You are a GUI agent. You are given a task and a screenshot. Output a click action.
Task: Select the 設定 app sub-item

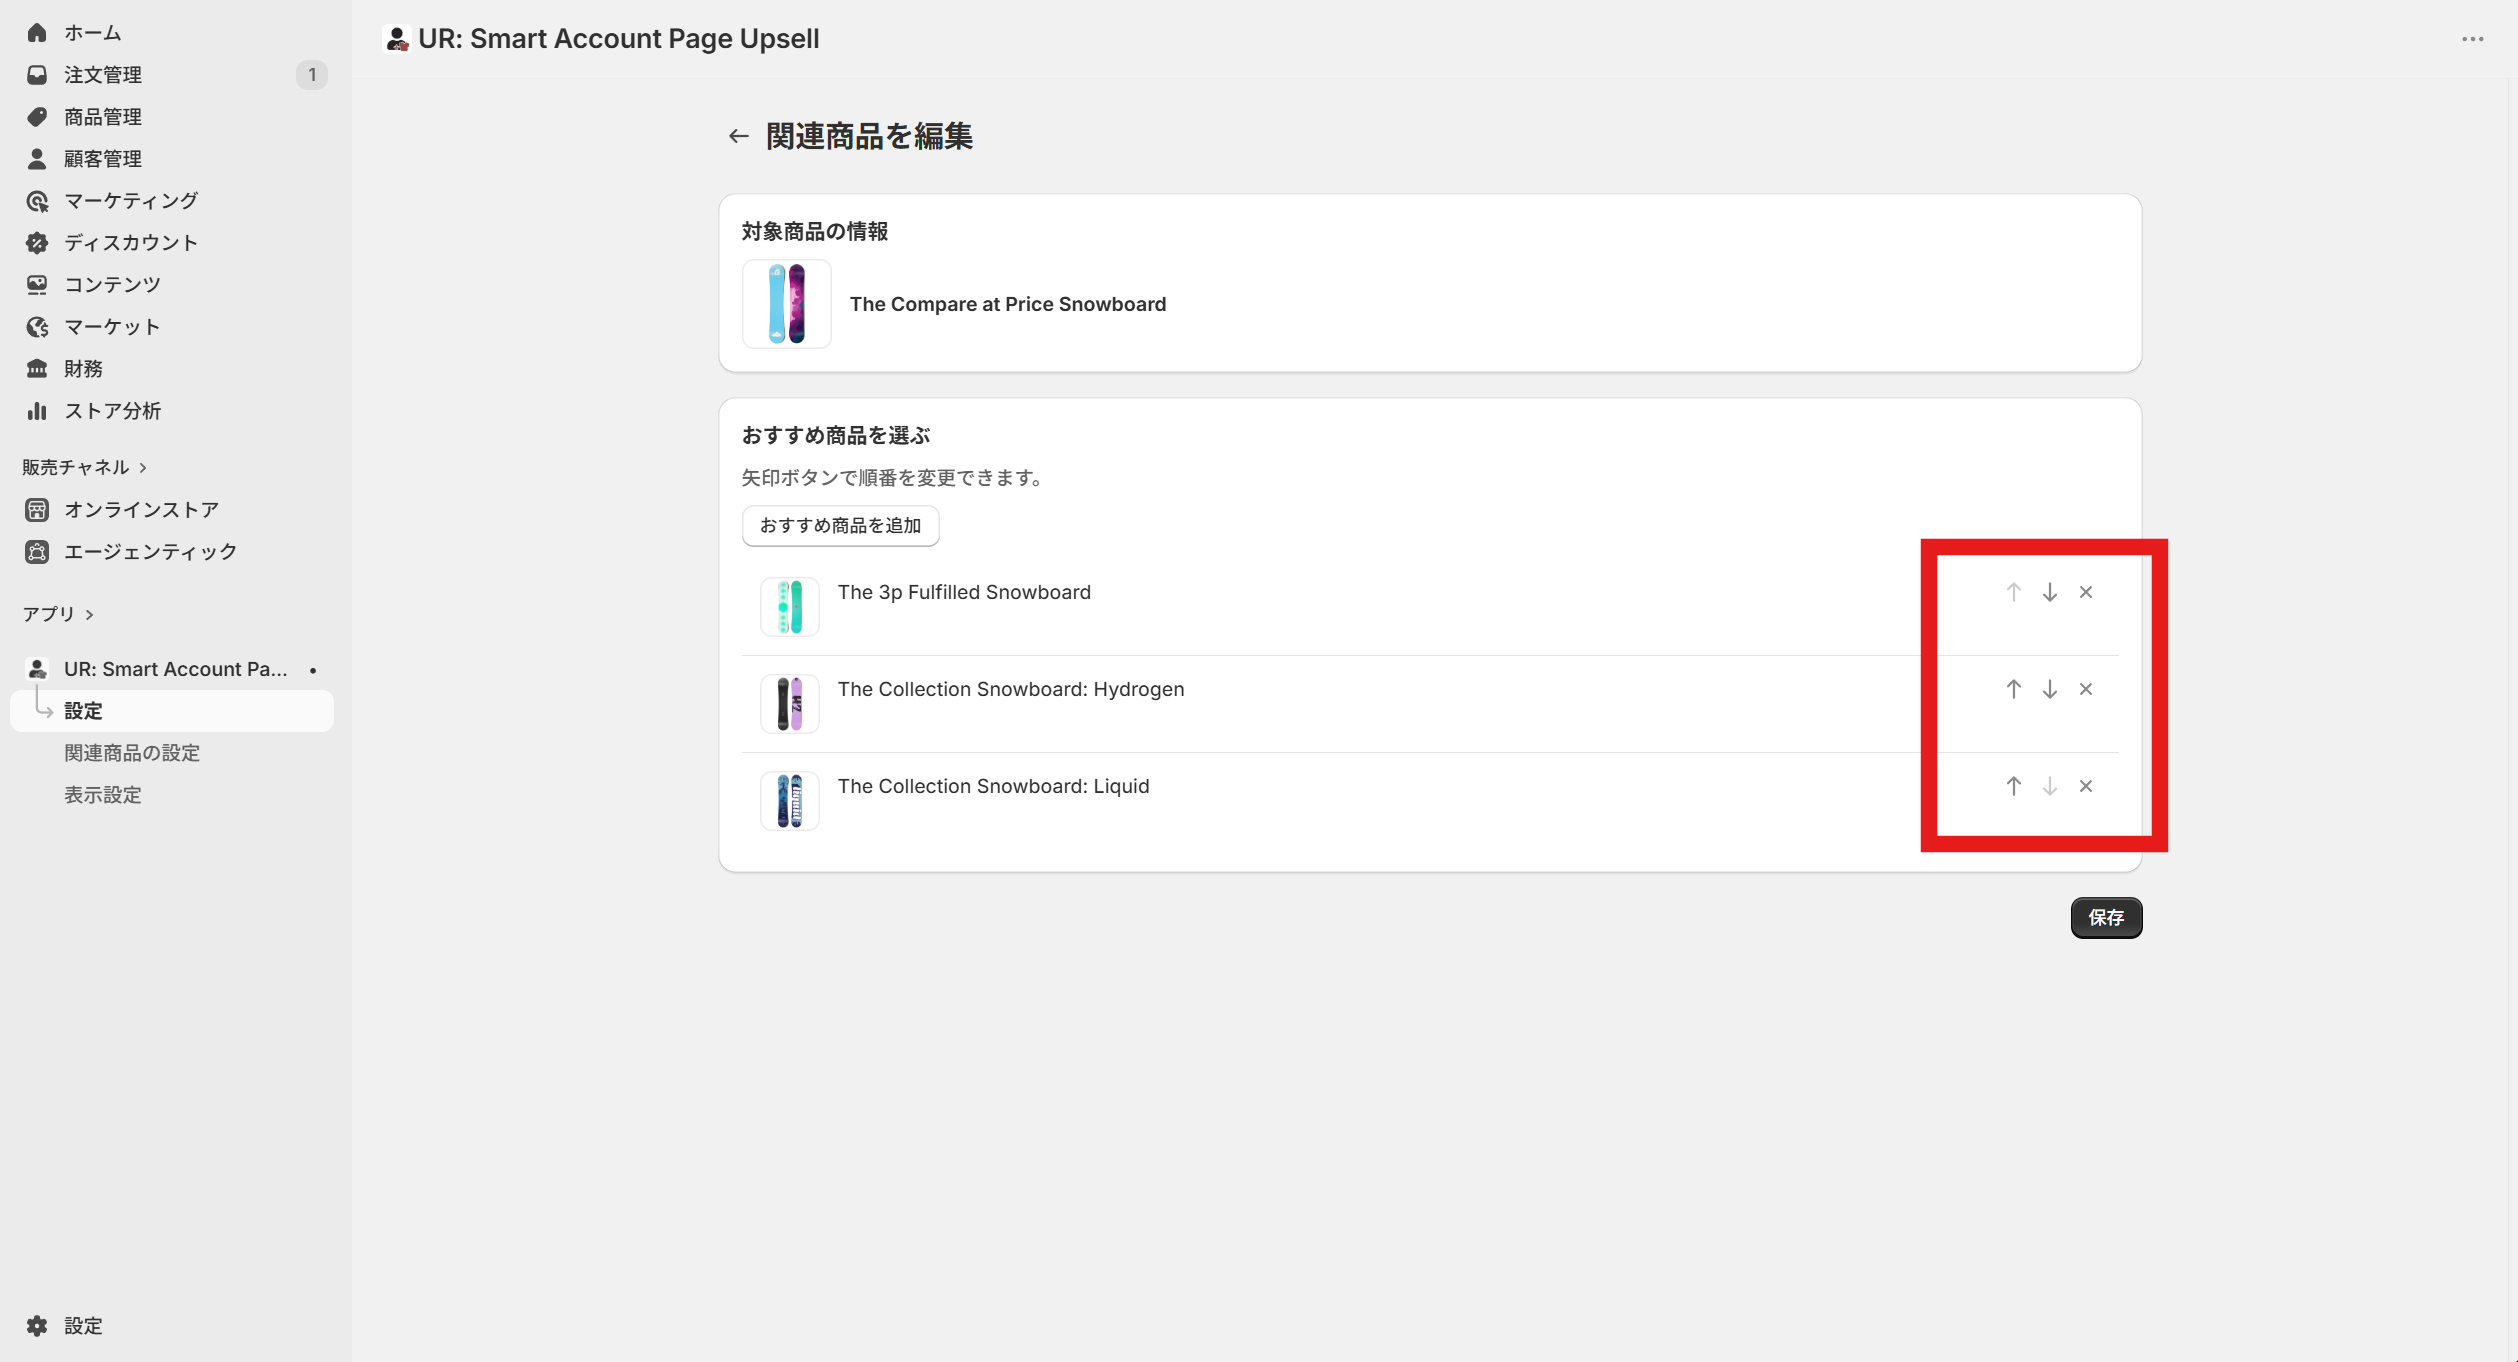172,711
